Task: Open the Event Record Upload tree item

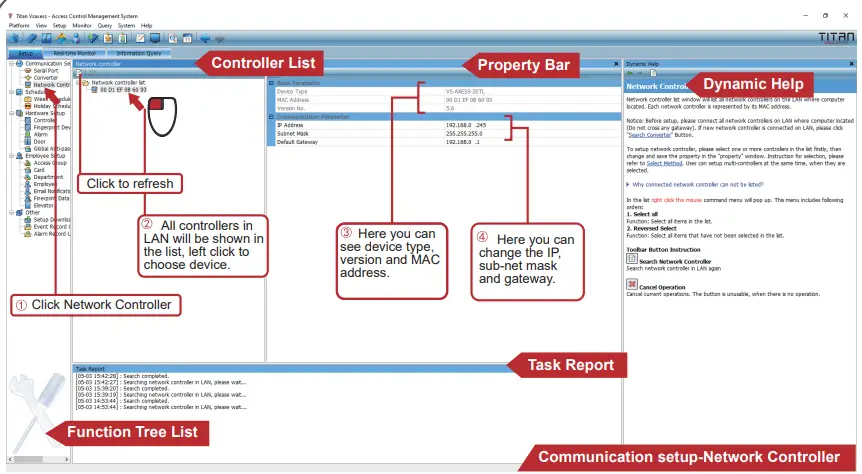Action: coord(47,227)
